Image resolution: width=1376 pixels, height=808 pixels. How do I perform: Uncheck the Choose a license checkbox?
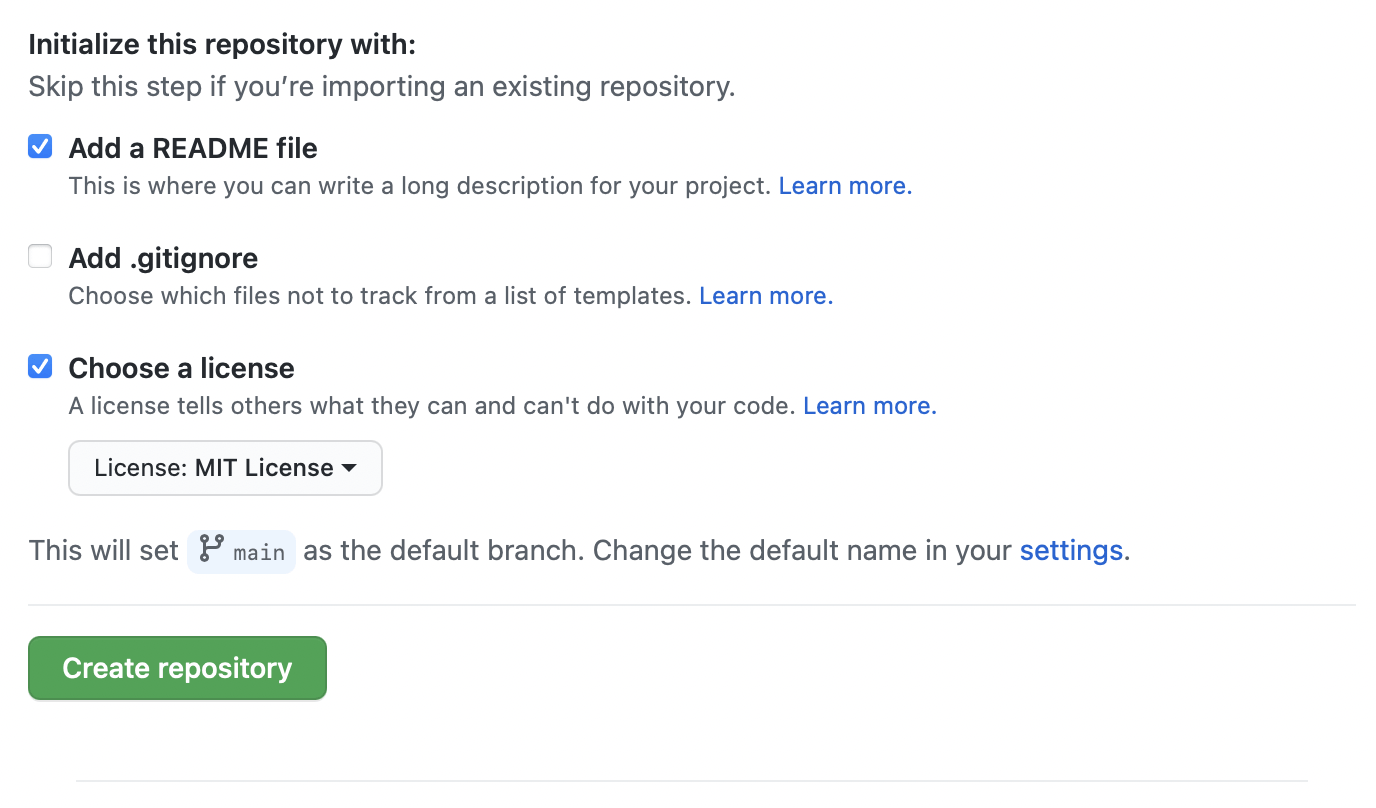click(x=40, y=368)
